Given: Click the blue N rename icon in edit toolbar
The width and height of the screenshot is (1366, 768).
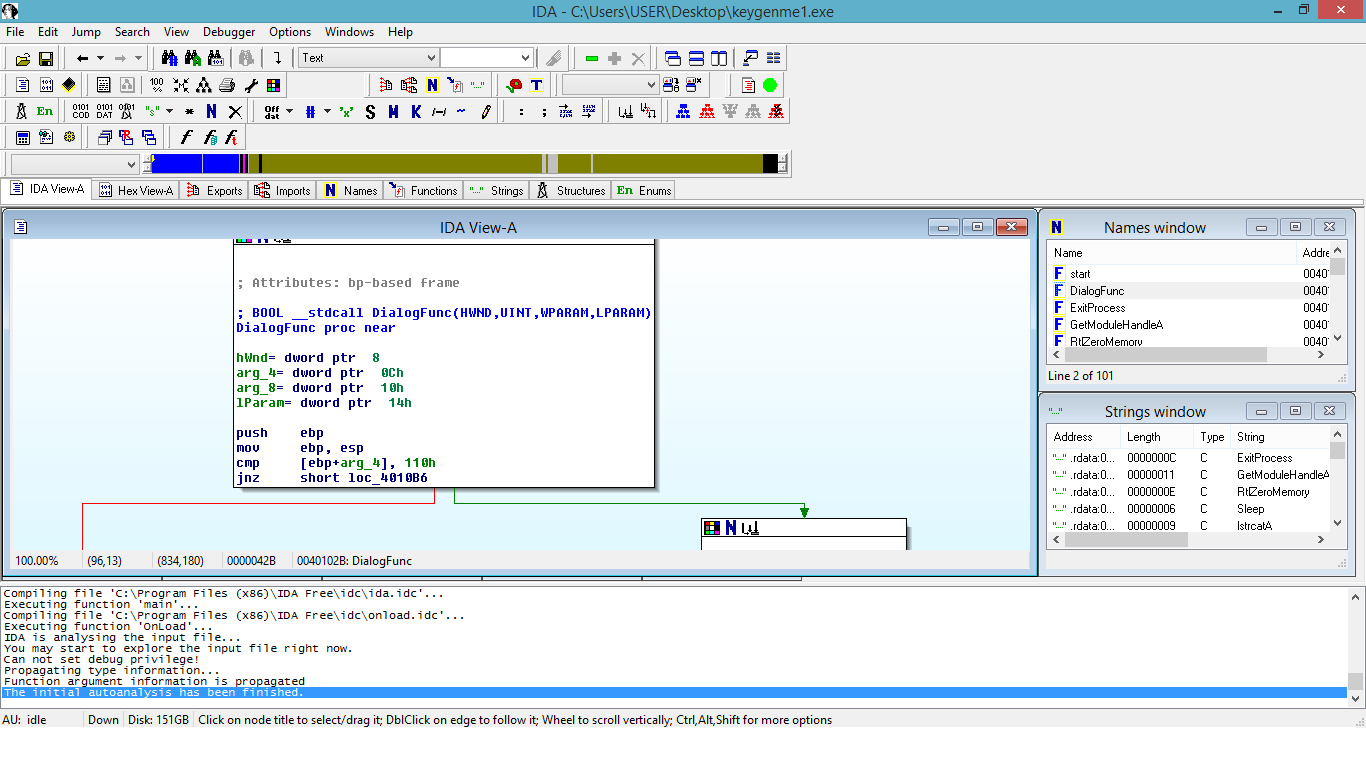Looking at the screenshot, I should tap(211, 111).
